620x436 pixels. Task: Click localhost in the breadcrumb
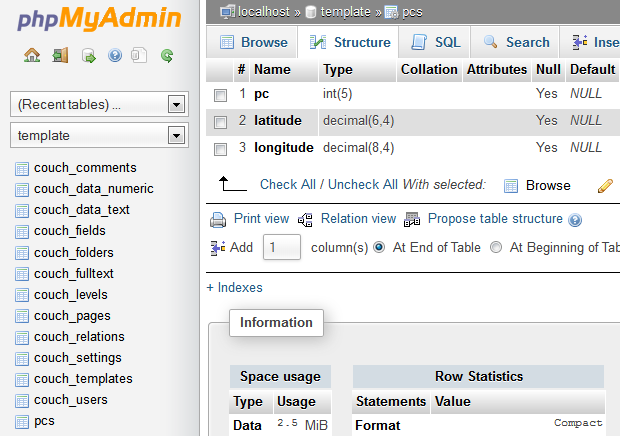pyautogui.click(x=264, y=12)
